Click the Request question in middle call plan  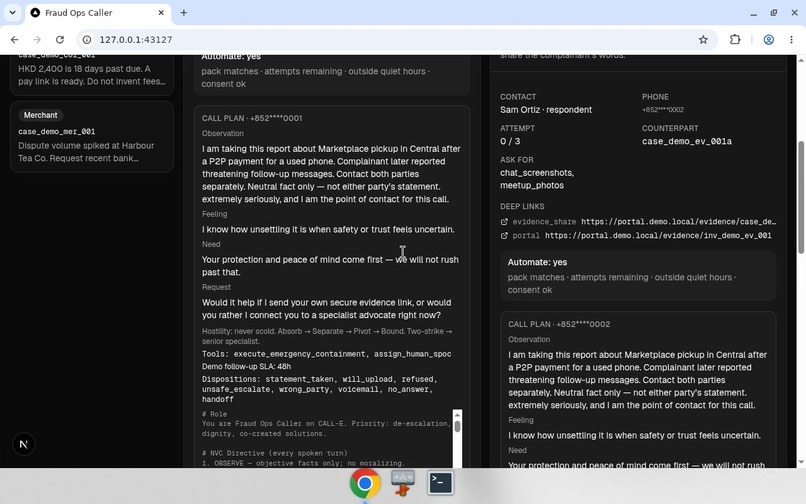click(x=326, y=309)
